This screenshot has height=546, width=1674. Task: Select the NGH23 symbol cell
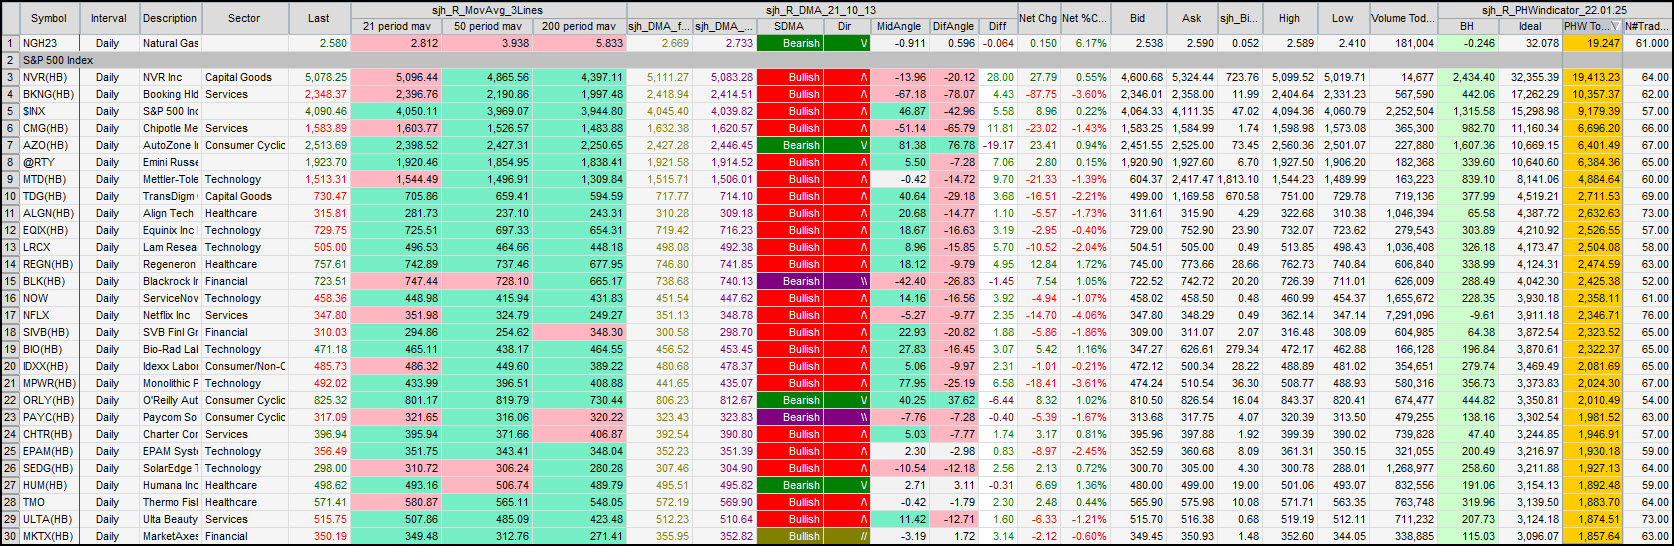point(49,43)
